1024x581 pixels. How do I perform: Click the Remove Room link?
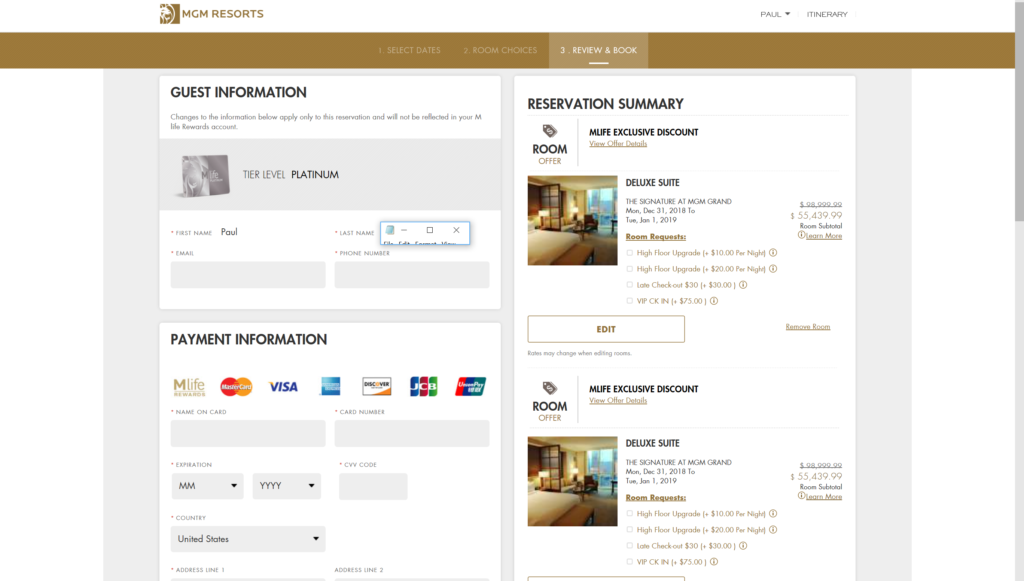[808, 326]
